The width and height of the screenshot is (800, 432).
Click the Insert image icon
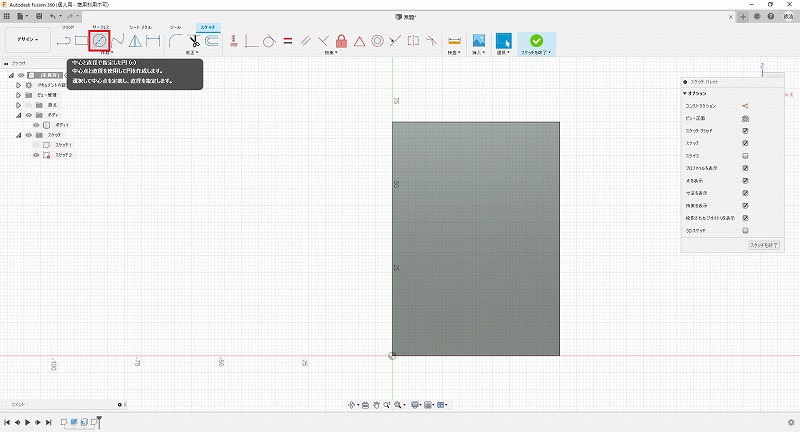(x=479, y=41)
